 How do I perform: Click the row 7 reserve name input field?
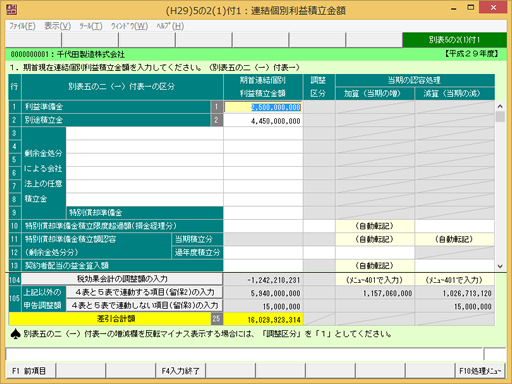[144, 186]
